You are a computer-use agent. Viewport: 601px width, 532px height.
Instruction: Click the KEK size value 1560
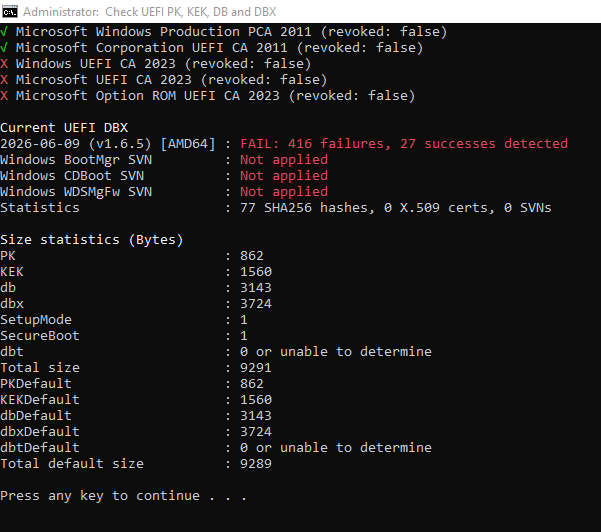pyautogui.click(x=256, y=272)
